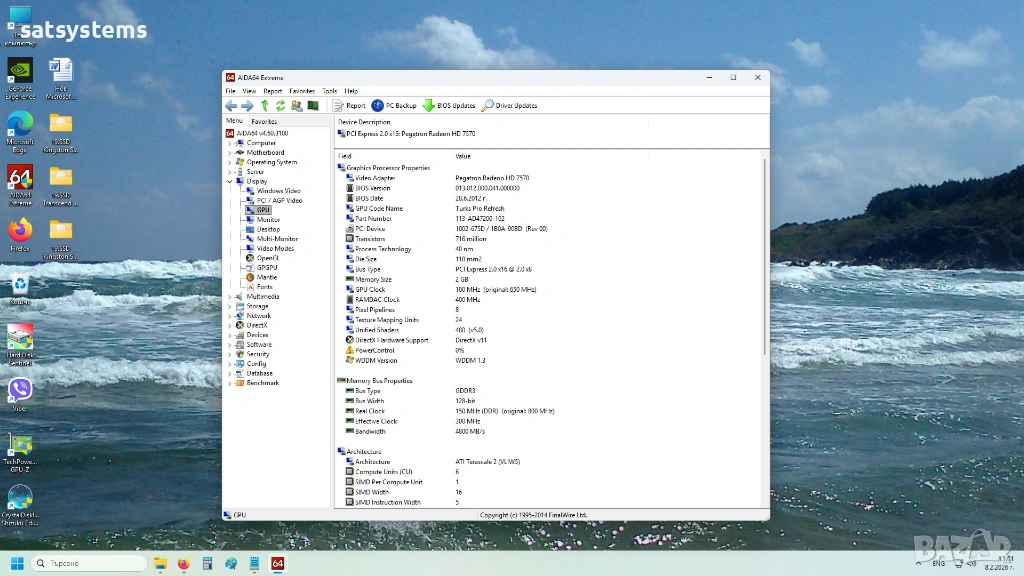Open the Favorites menu
Image resolution: width=1024 pixels, height=576 pixels.
point(301,91)
